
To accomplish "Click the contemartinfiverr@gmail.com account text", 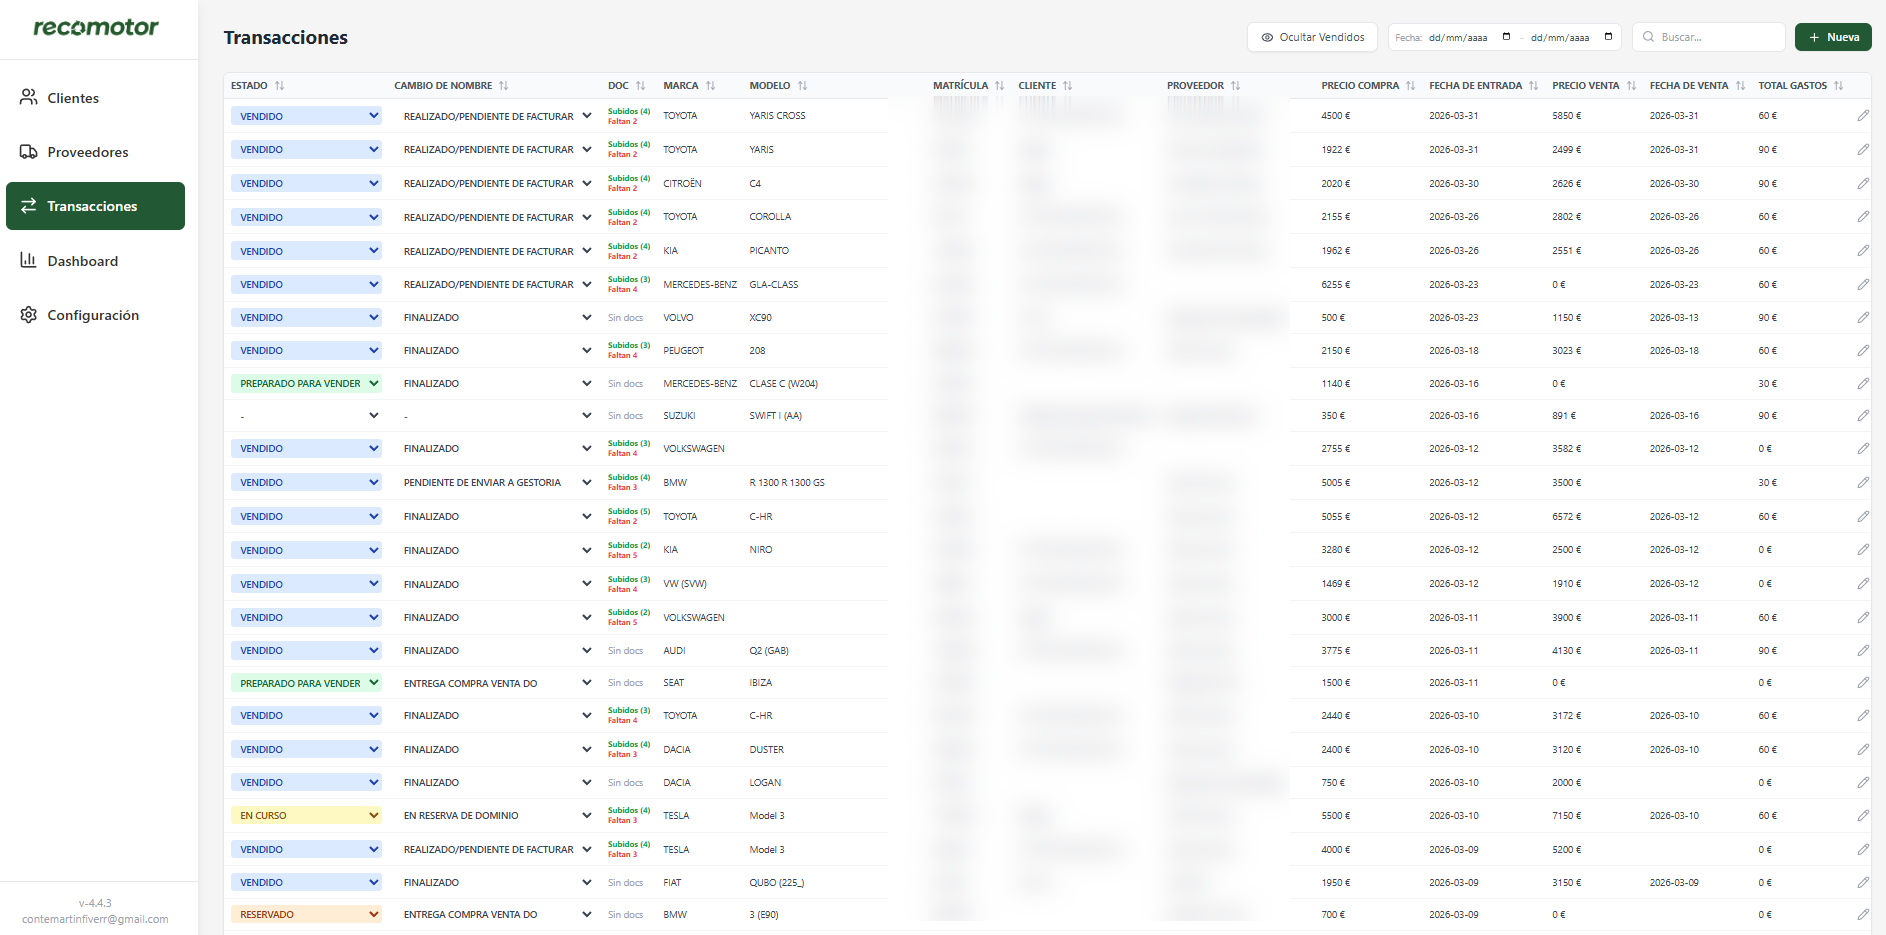I will tap(95, 919).
